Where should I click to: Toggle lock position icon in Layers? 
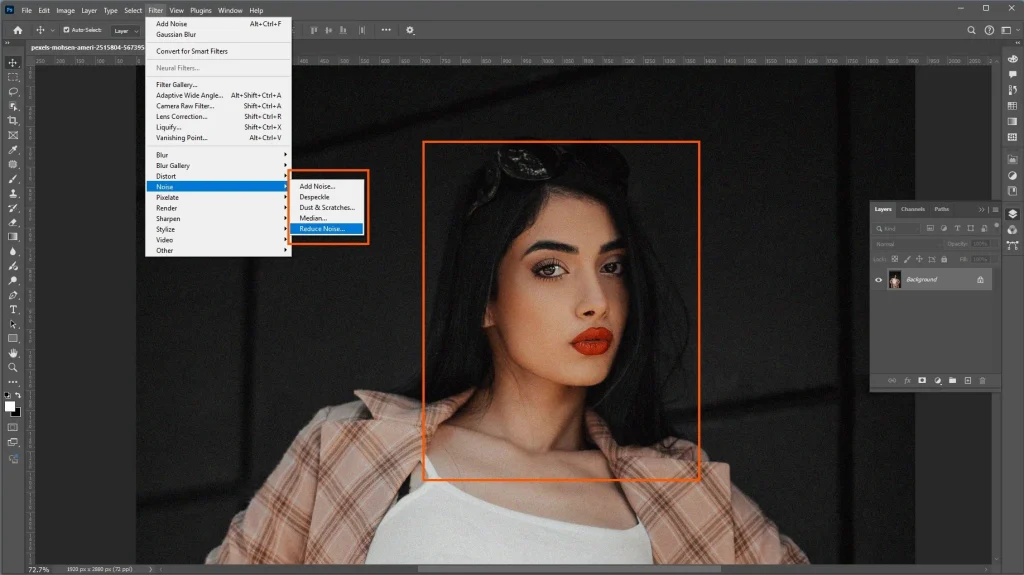coord(920,259)
